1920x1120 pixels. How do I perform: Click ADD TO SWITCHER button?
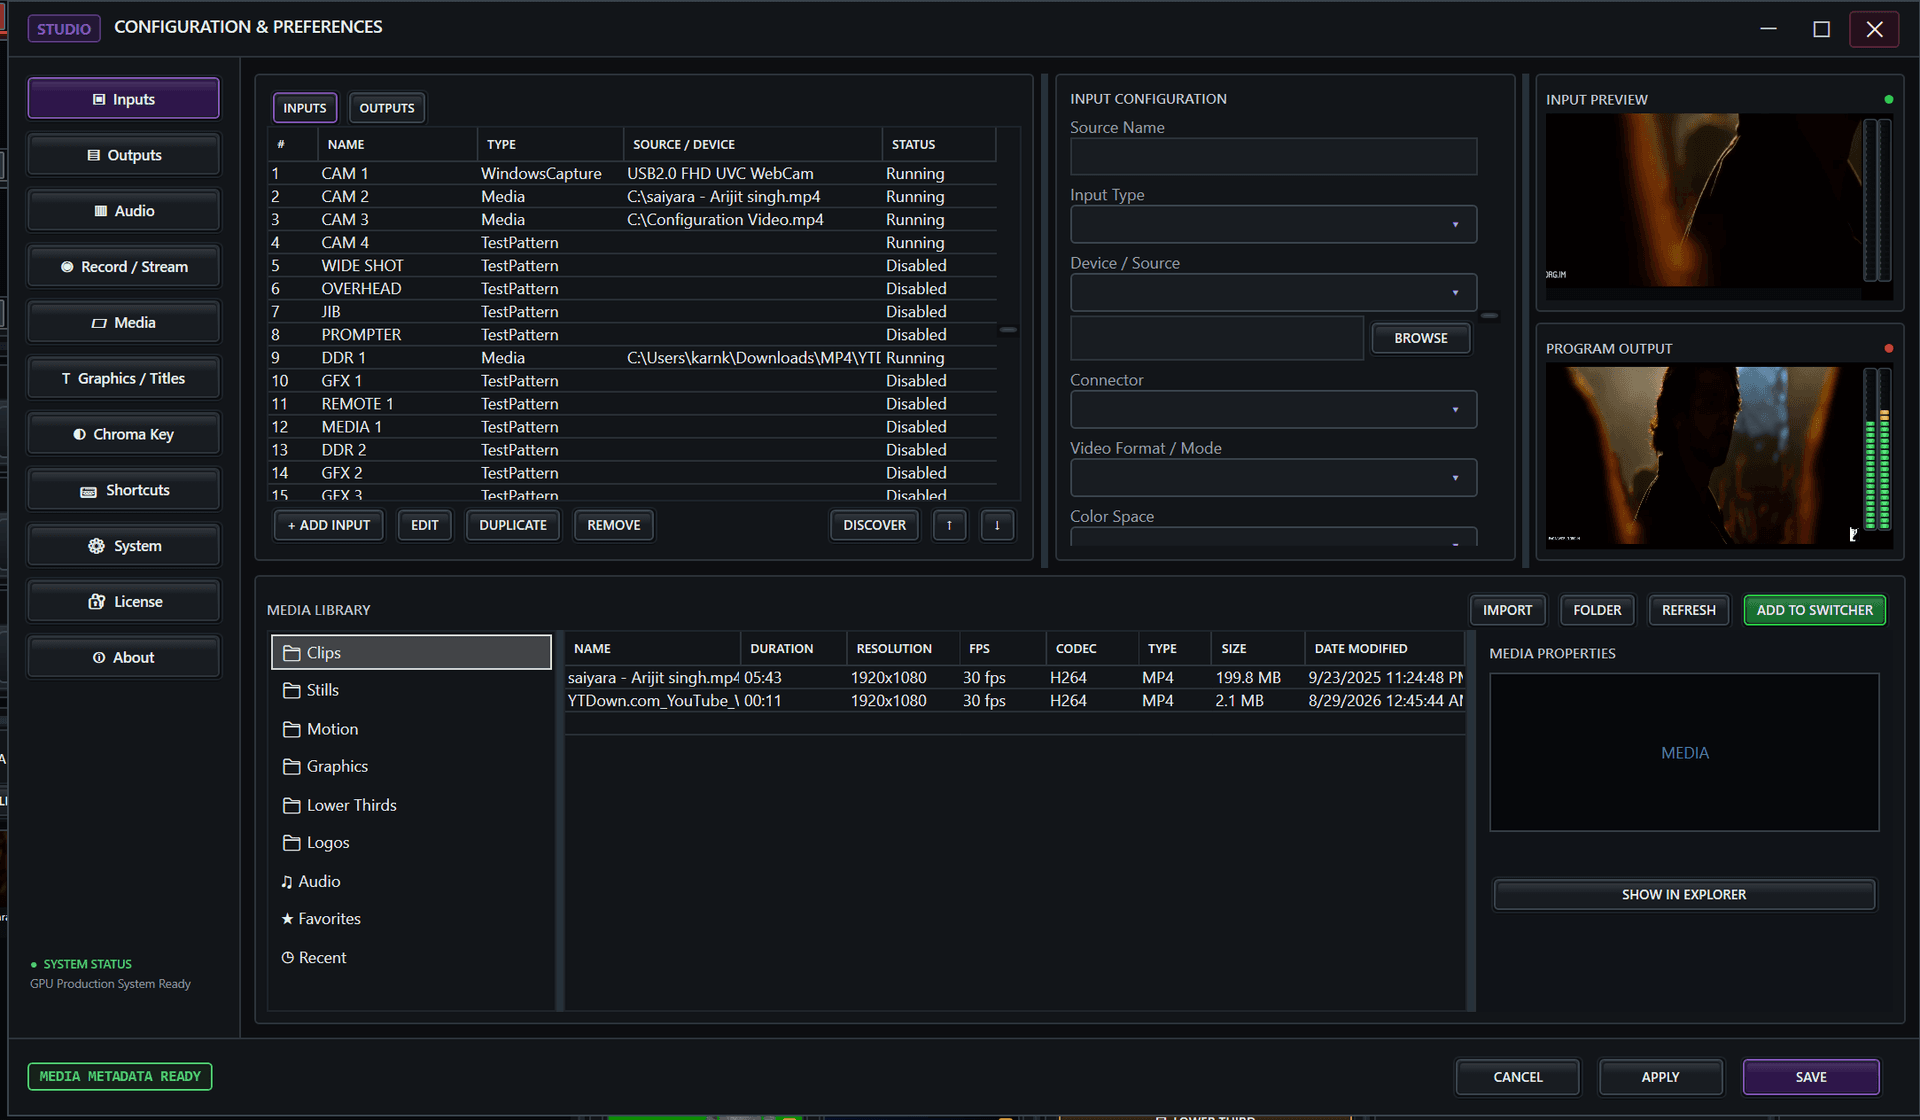click(x=1814, y=610)
